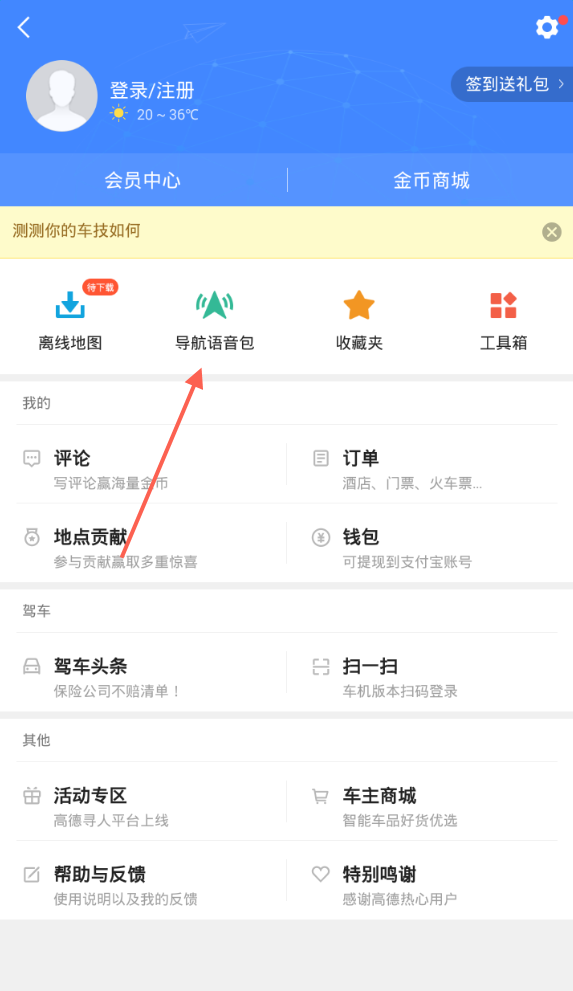Image resolution: width=573 pixels, height=991 pixels.
Task: Tap 钱包 yen coin icon
Action: 321,537
